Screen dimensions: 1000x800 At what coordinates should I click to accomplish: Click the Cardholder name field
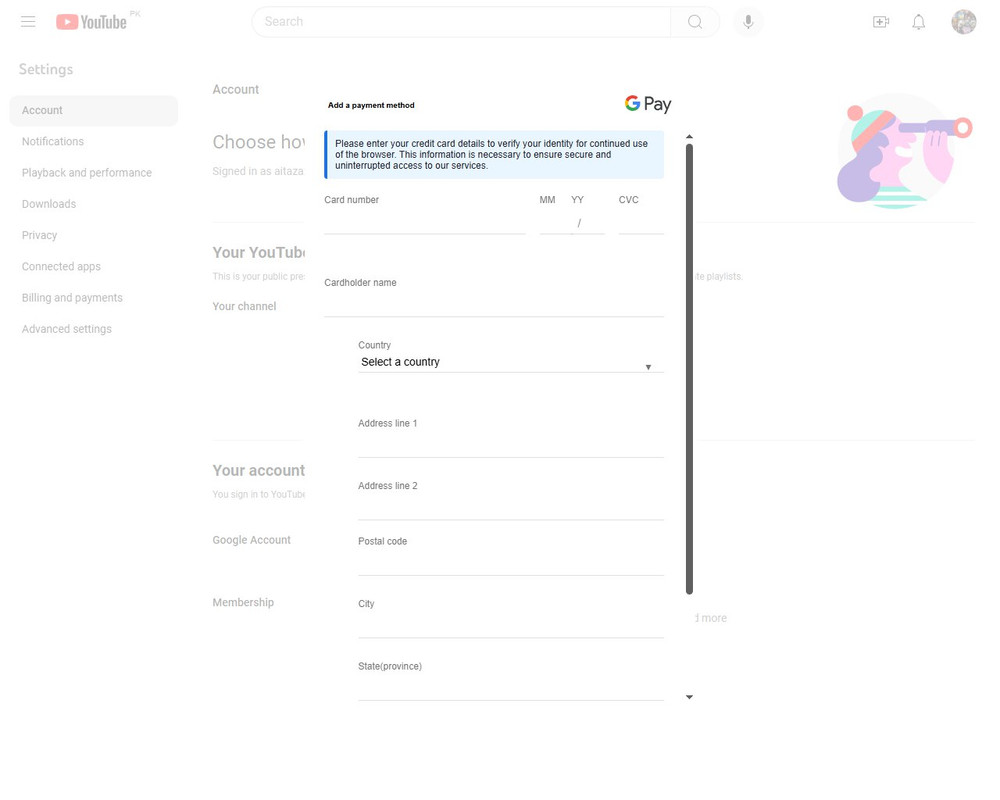pyautogui.click(x=494, y=306)
